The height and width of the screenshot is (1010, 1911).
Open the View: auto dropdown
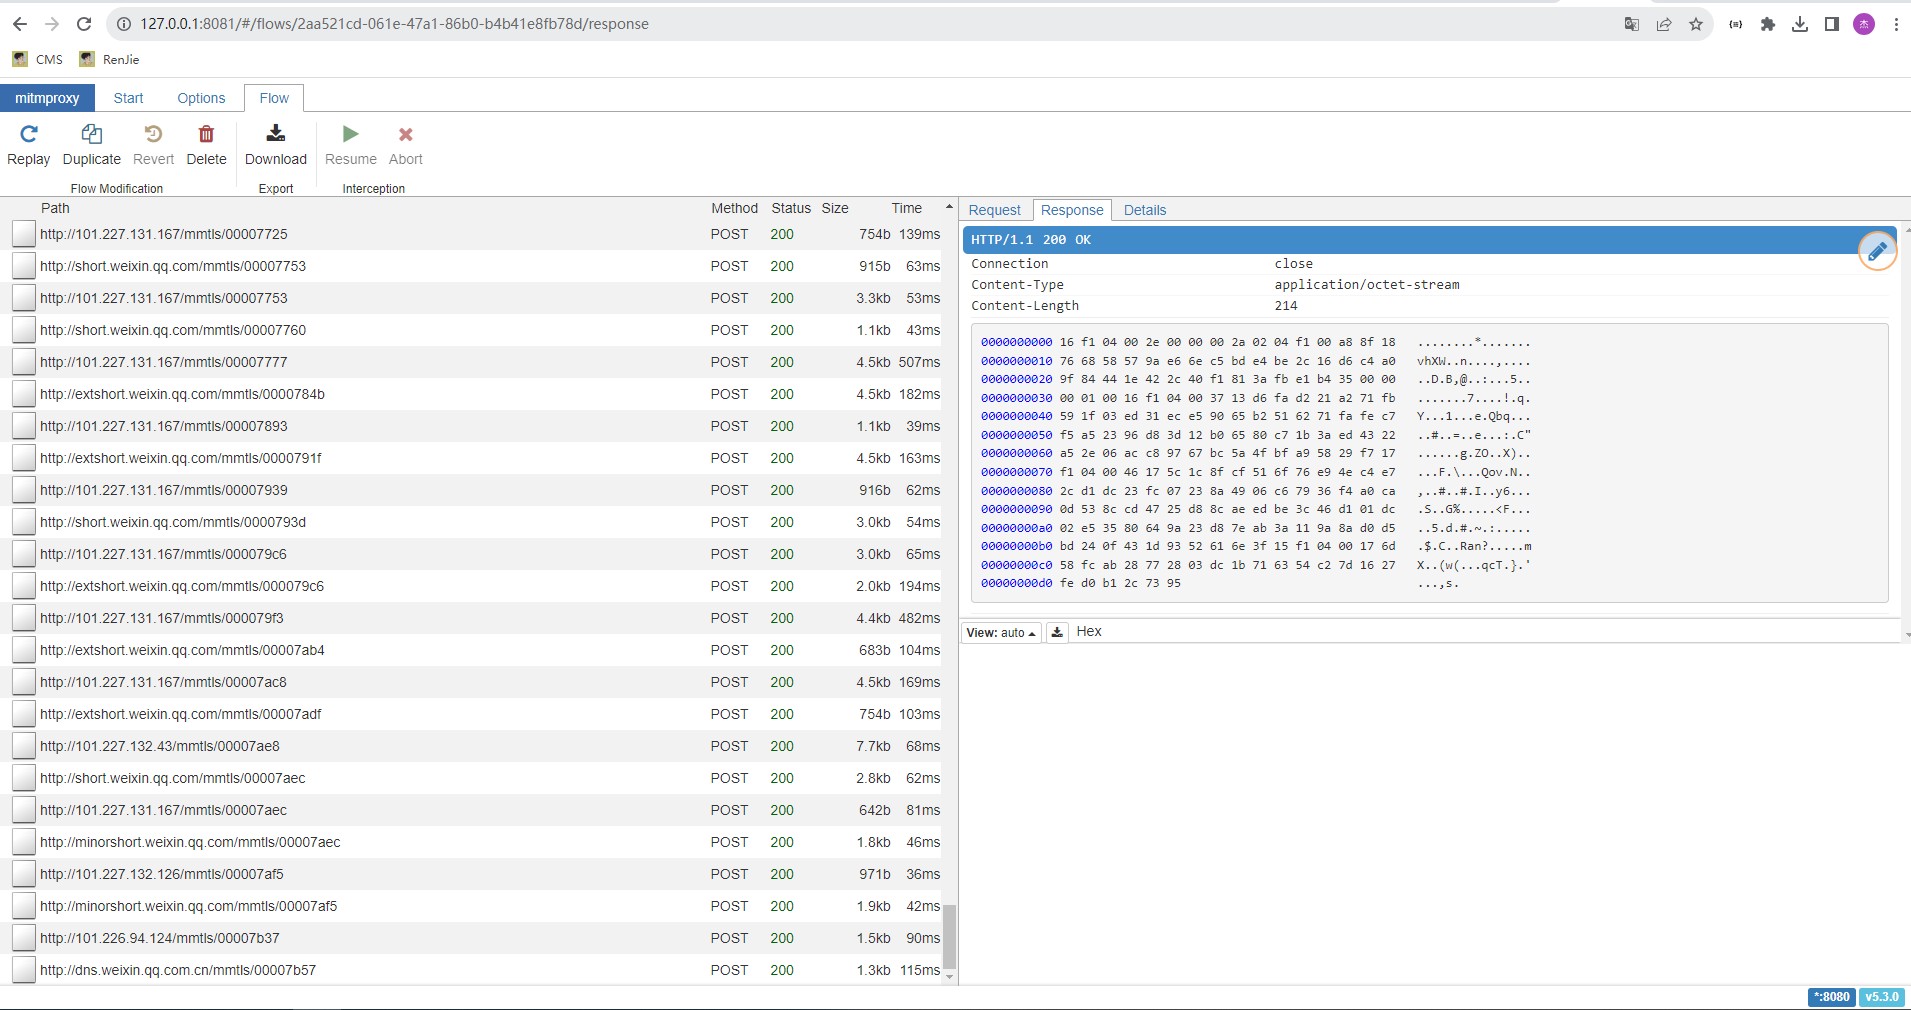coord(1001,632)
